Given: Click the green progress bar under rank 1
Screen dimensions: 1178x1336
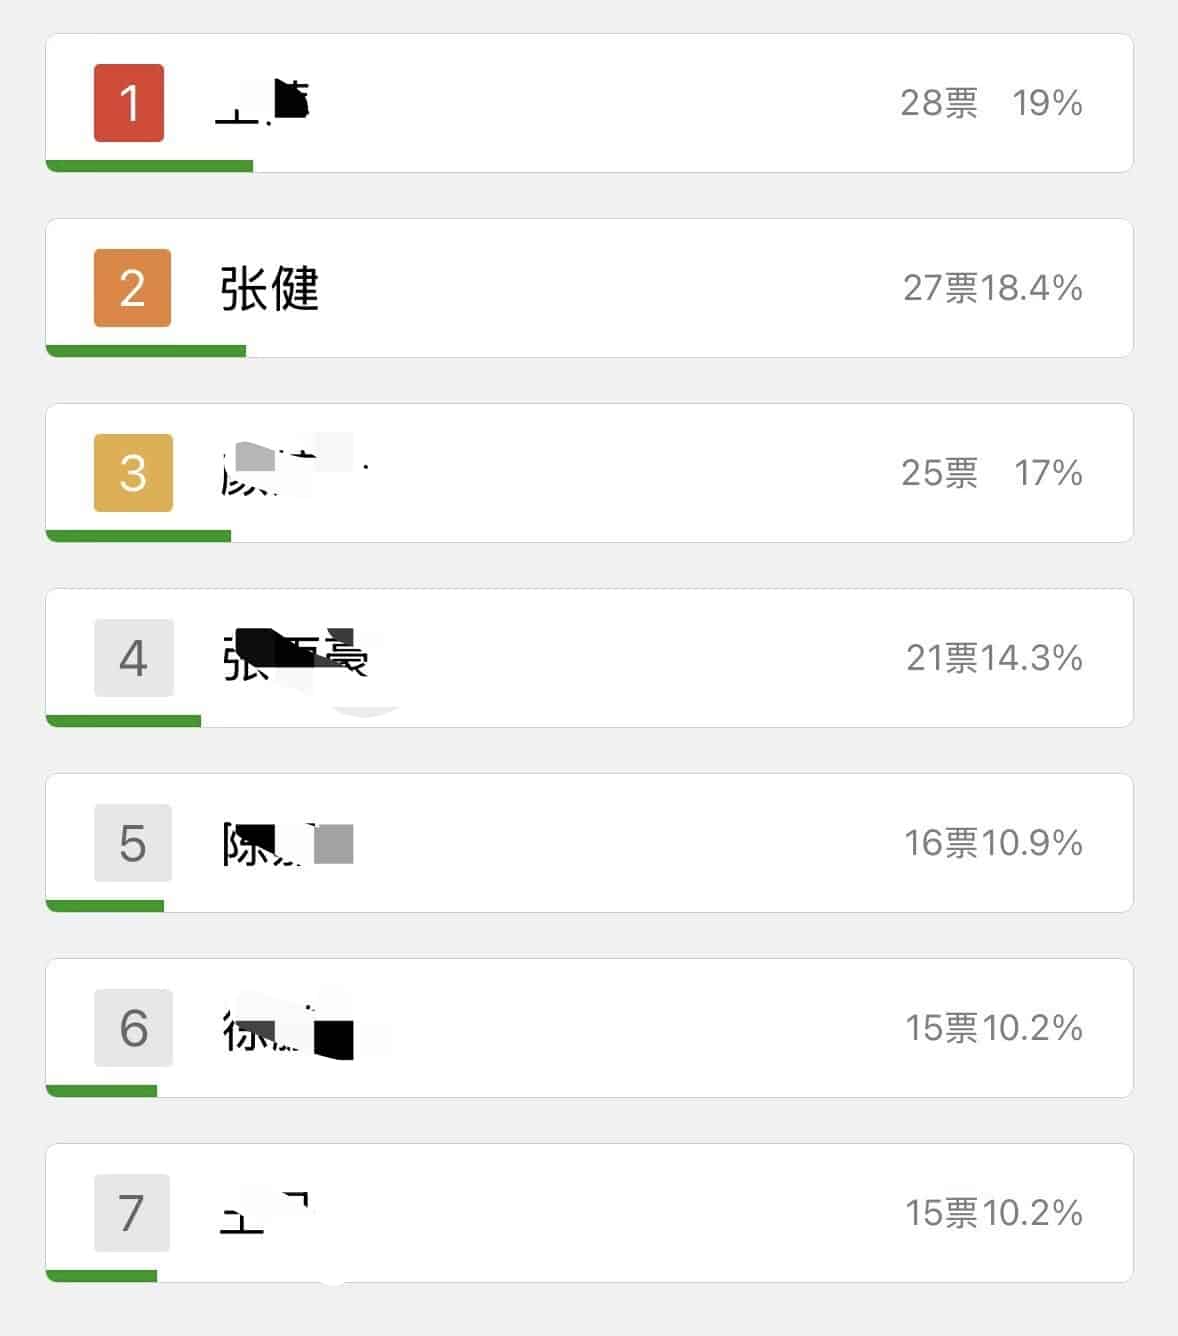Looking at the screenshot, I should pyautogui.click(x=149, y=166).
